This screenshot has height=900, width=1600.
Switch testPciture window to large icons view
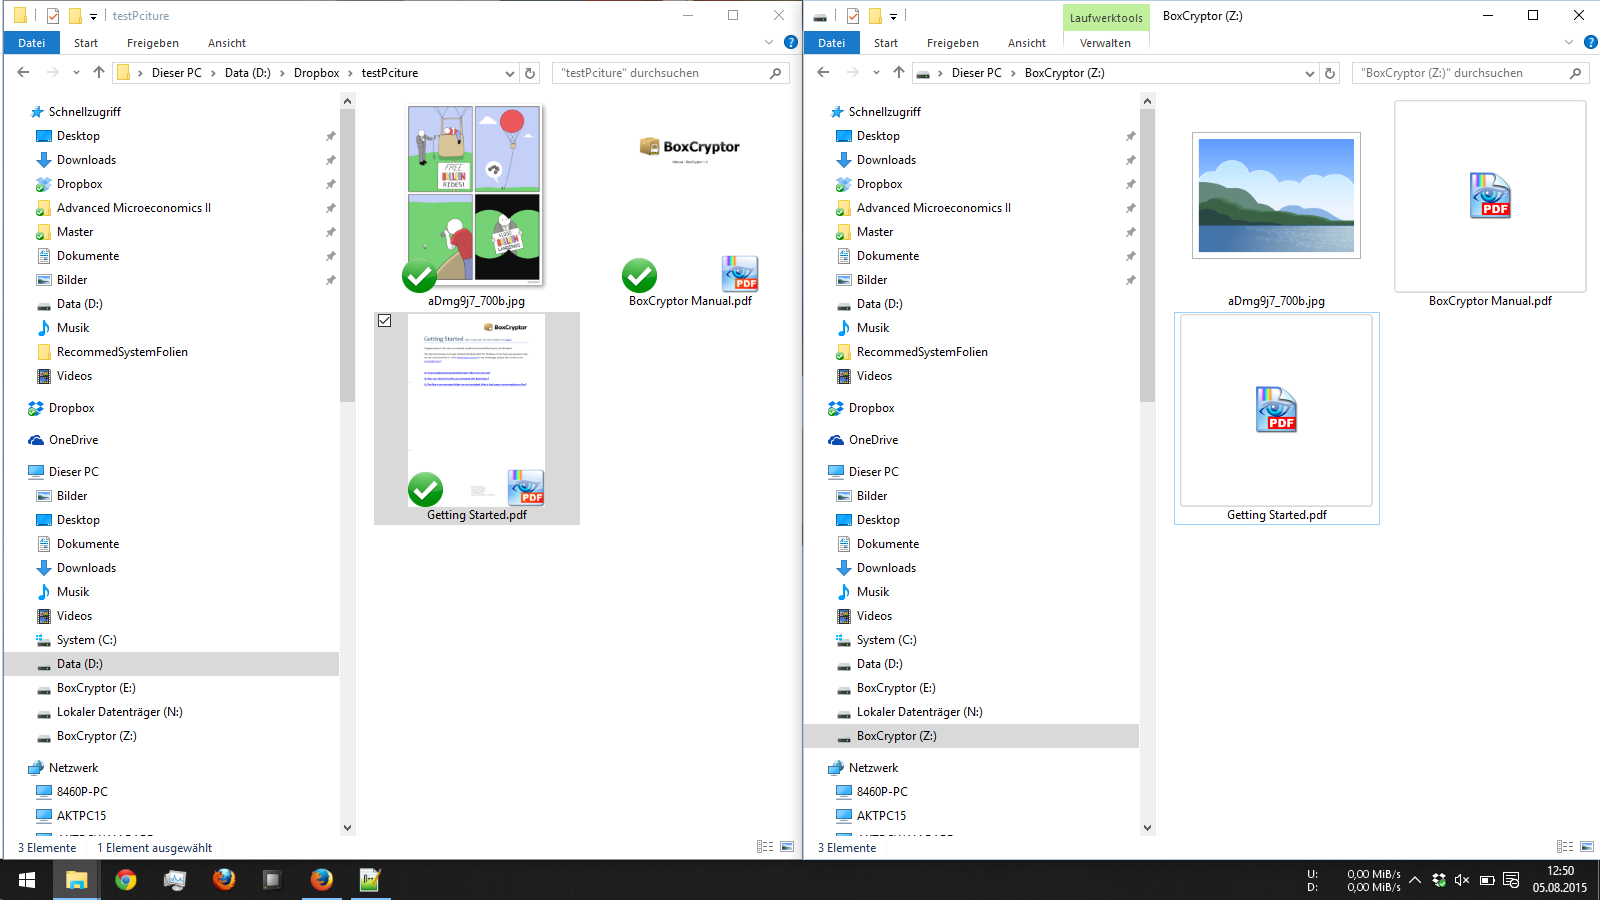click(x=787, y=847)
